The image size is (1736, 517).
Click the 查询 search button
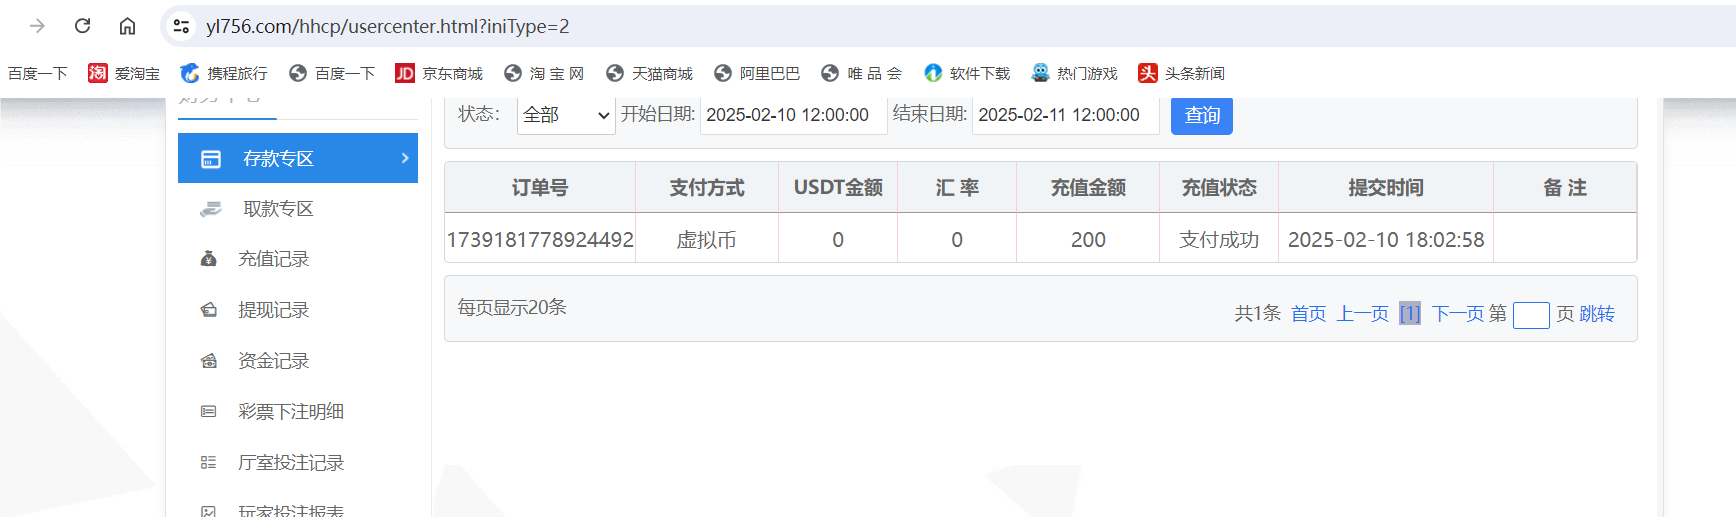[1202, 115]
